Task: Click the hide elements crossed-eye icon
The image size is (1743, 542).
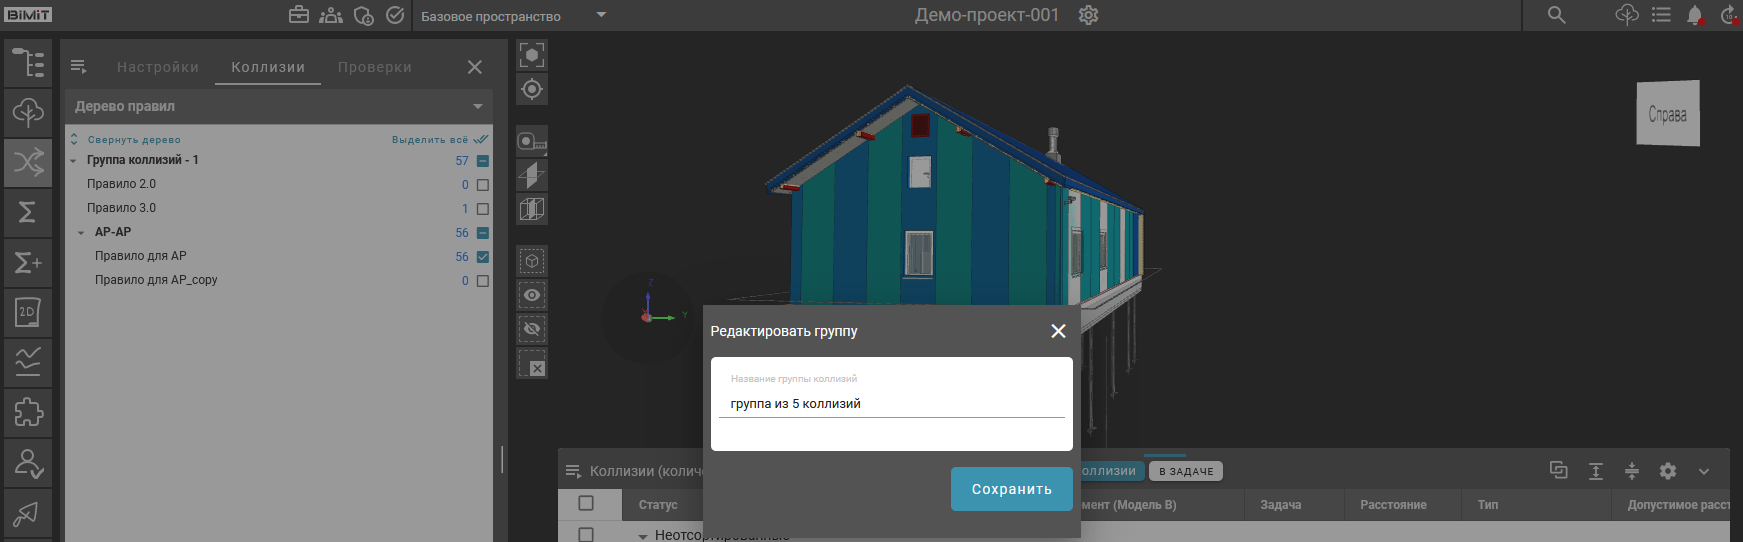Action: point(532,329)
